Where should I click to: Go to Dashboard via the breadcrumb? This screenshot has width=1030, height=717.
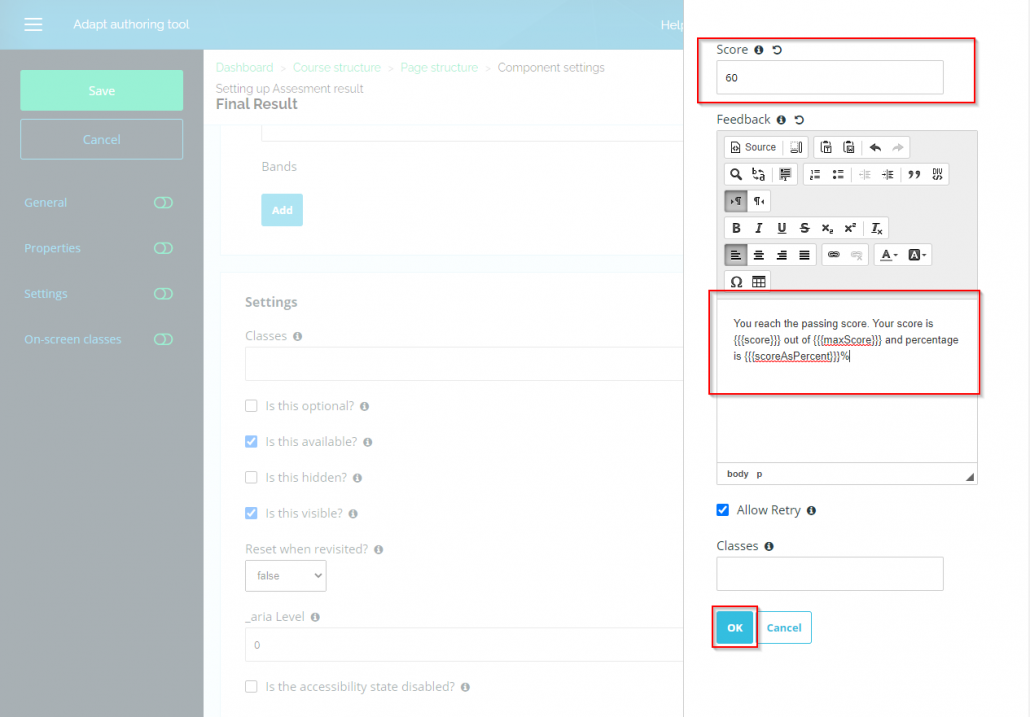245,67
